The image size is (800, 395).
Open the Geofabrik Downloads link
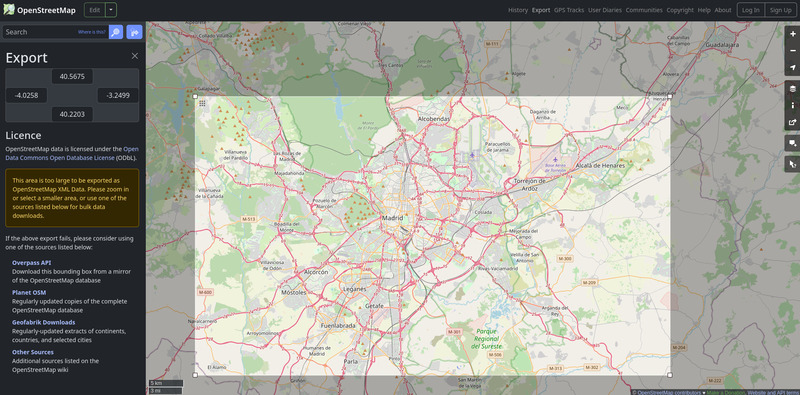click(44, 322)
